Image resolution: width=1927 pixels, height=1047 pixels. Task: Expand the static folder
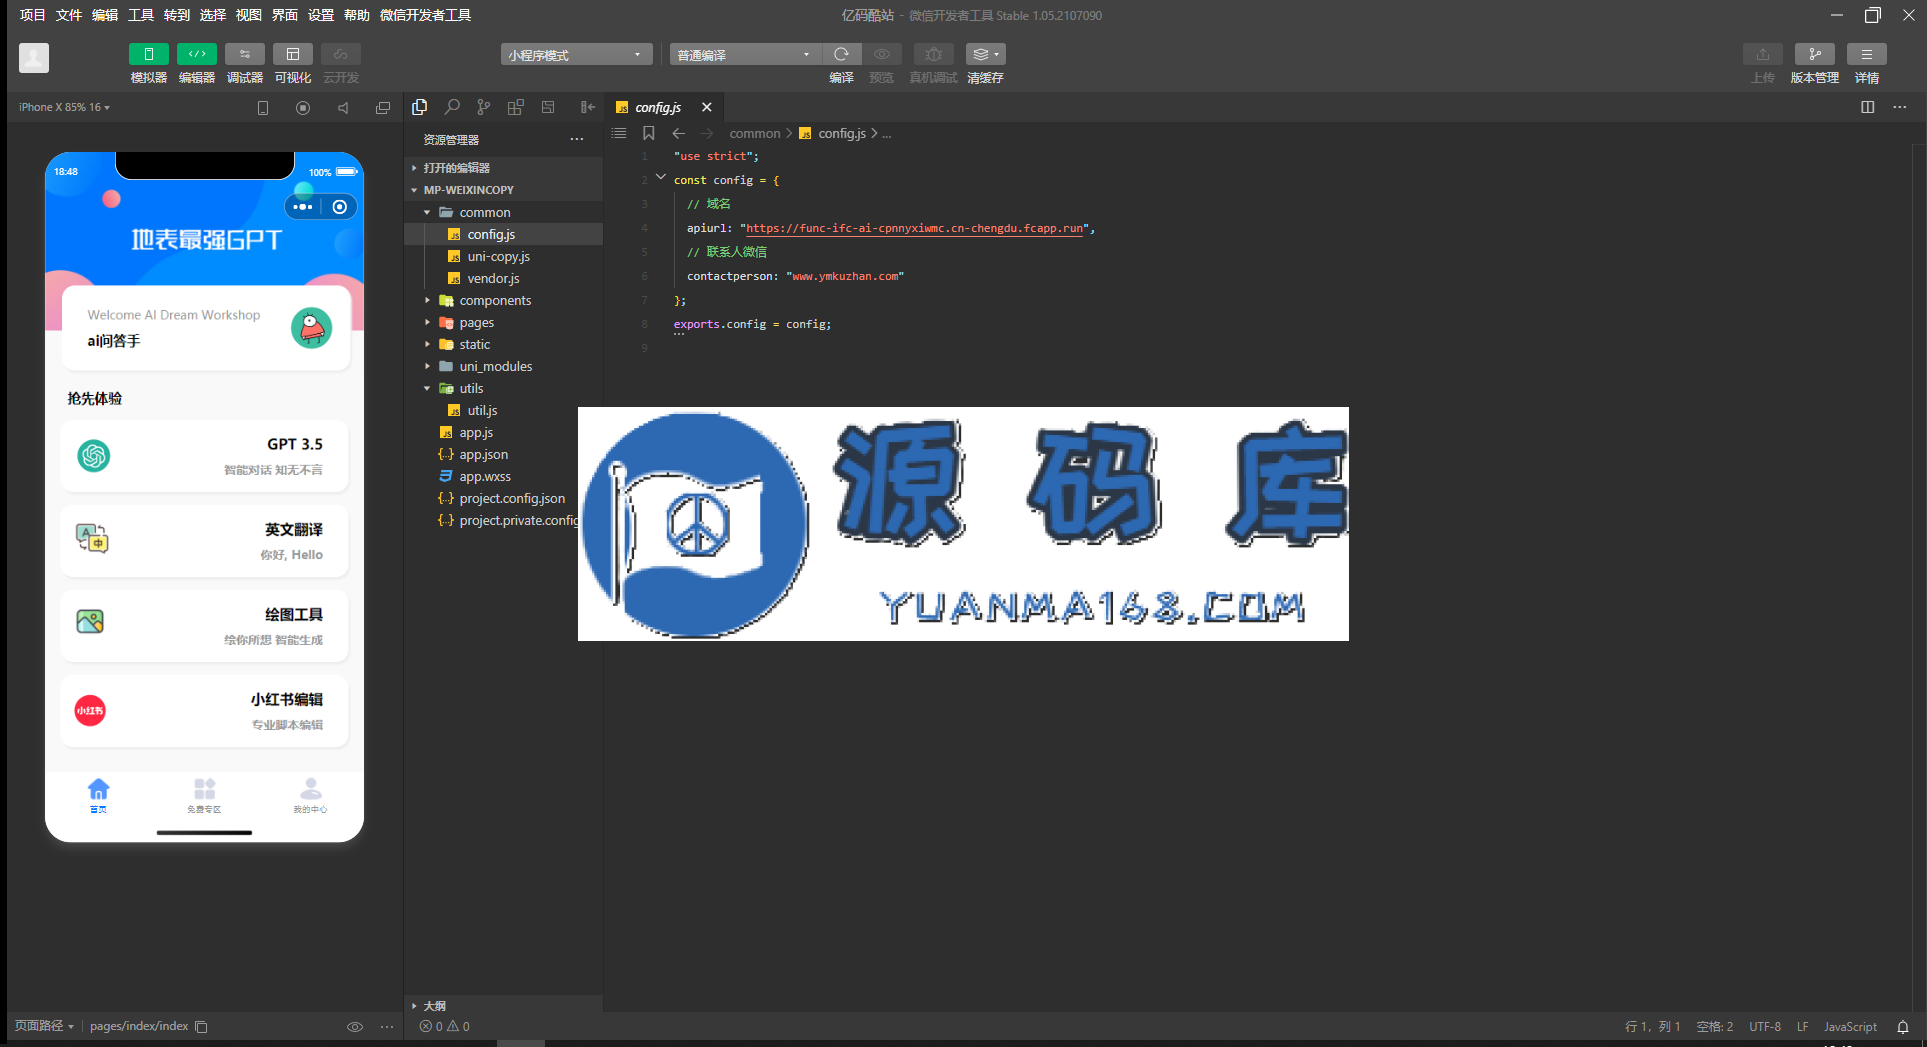click(x=504, y=344)
